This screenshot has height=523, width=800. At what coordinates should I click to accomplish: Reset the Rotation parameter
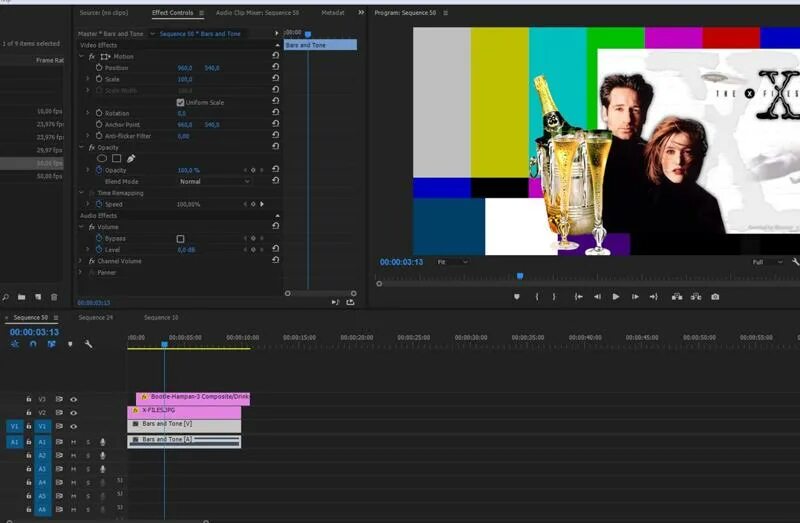(x=276, y=112)
